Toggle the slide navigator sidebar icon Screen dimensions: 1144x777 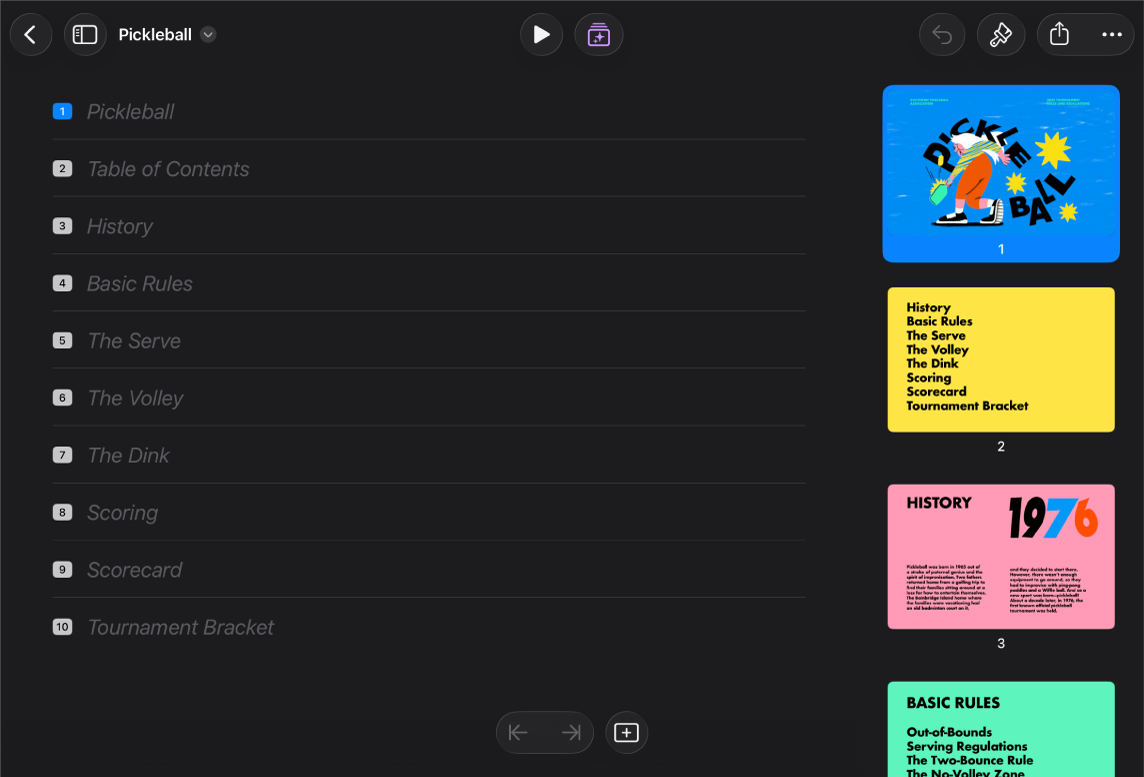[85, 34]
